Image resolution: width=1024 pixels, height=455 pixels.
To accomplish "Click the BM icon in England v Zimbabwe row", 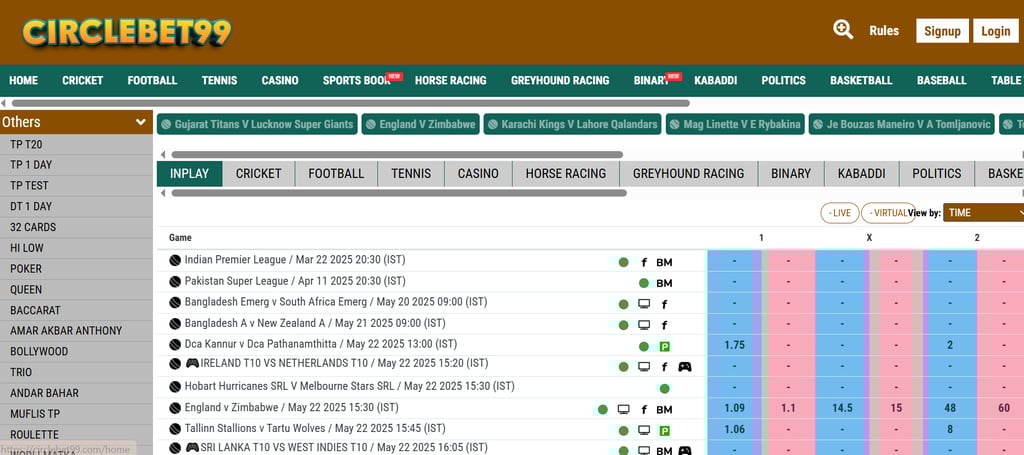I will [664, 410].
